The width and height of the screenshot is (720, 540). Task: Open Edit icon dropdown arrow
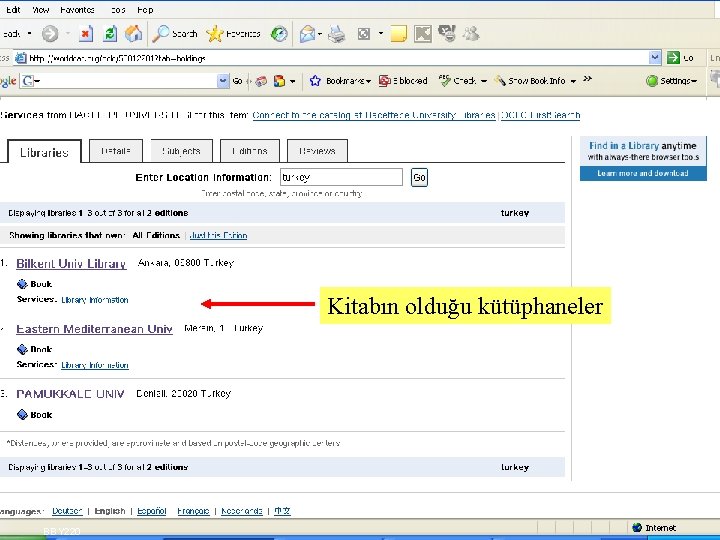pyautogui.click(x=381, y=34)
